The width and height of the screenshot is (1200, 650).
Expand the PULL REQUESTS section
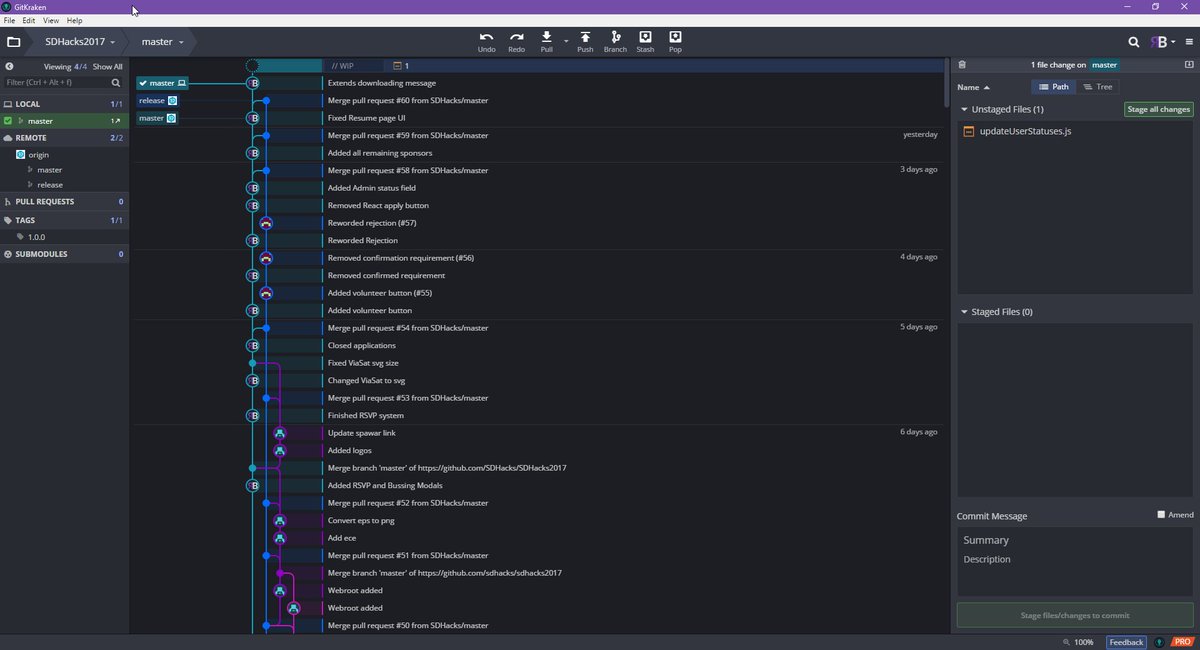(x=65, y=202)
